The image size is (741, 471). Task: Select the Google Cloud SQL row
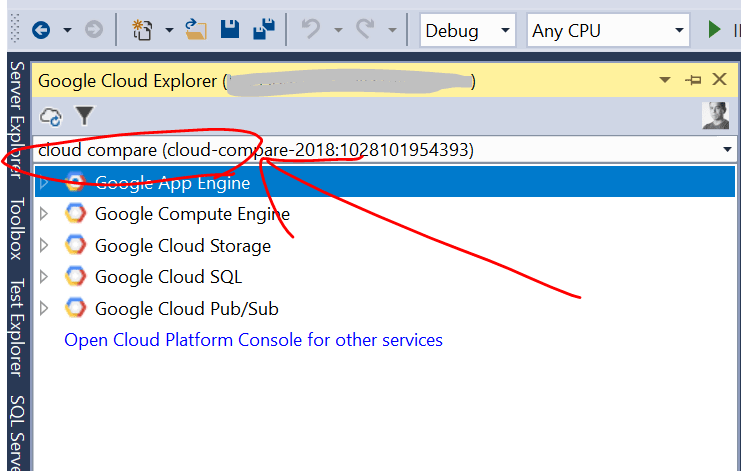tap(385, 277)
